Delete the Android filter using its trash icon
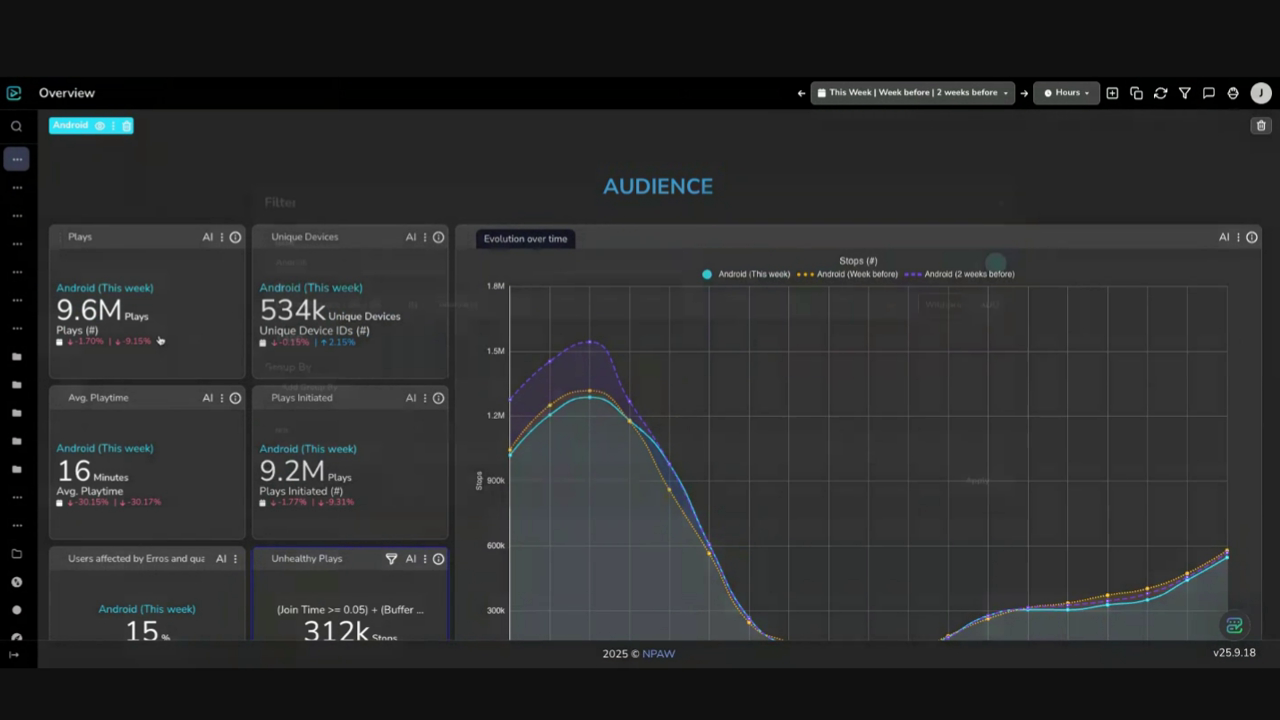 pyautogui.click(x=127, y=126)
